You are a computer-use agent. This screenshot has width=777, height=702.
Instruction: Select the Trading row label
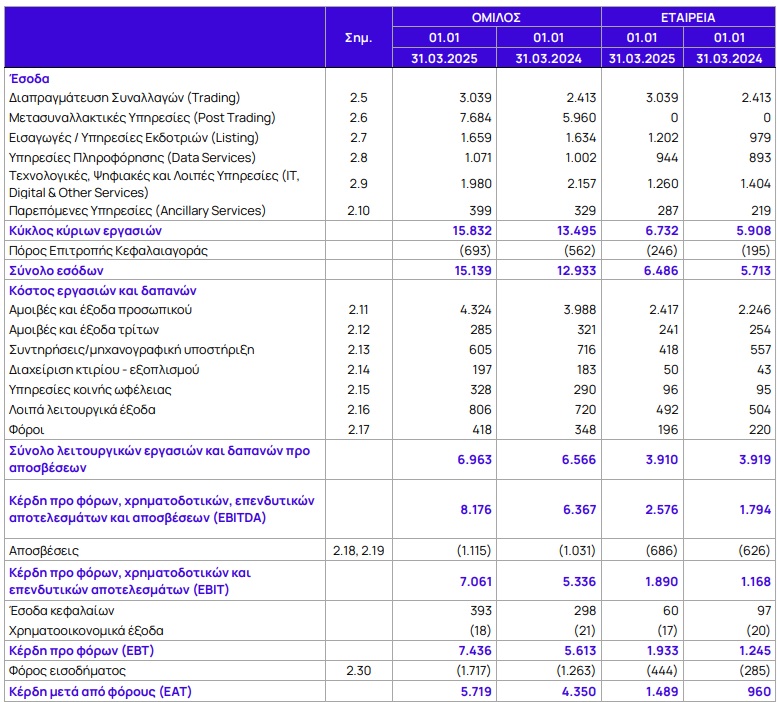[x=124, y=97]
